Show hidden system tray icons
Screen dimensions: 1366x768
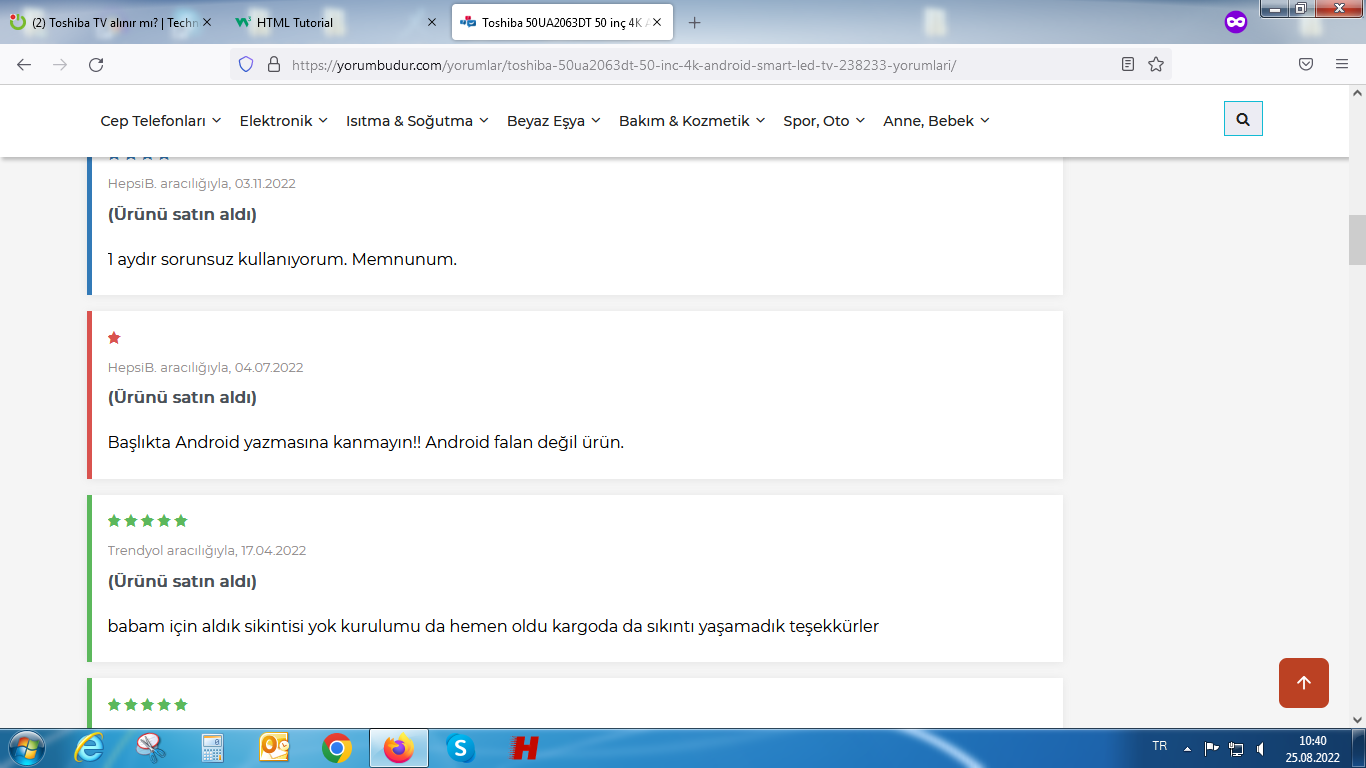pos(1188,748)
